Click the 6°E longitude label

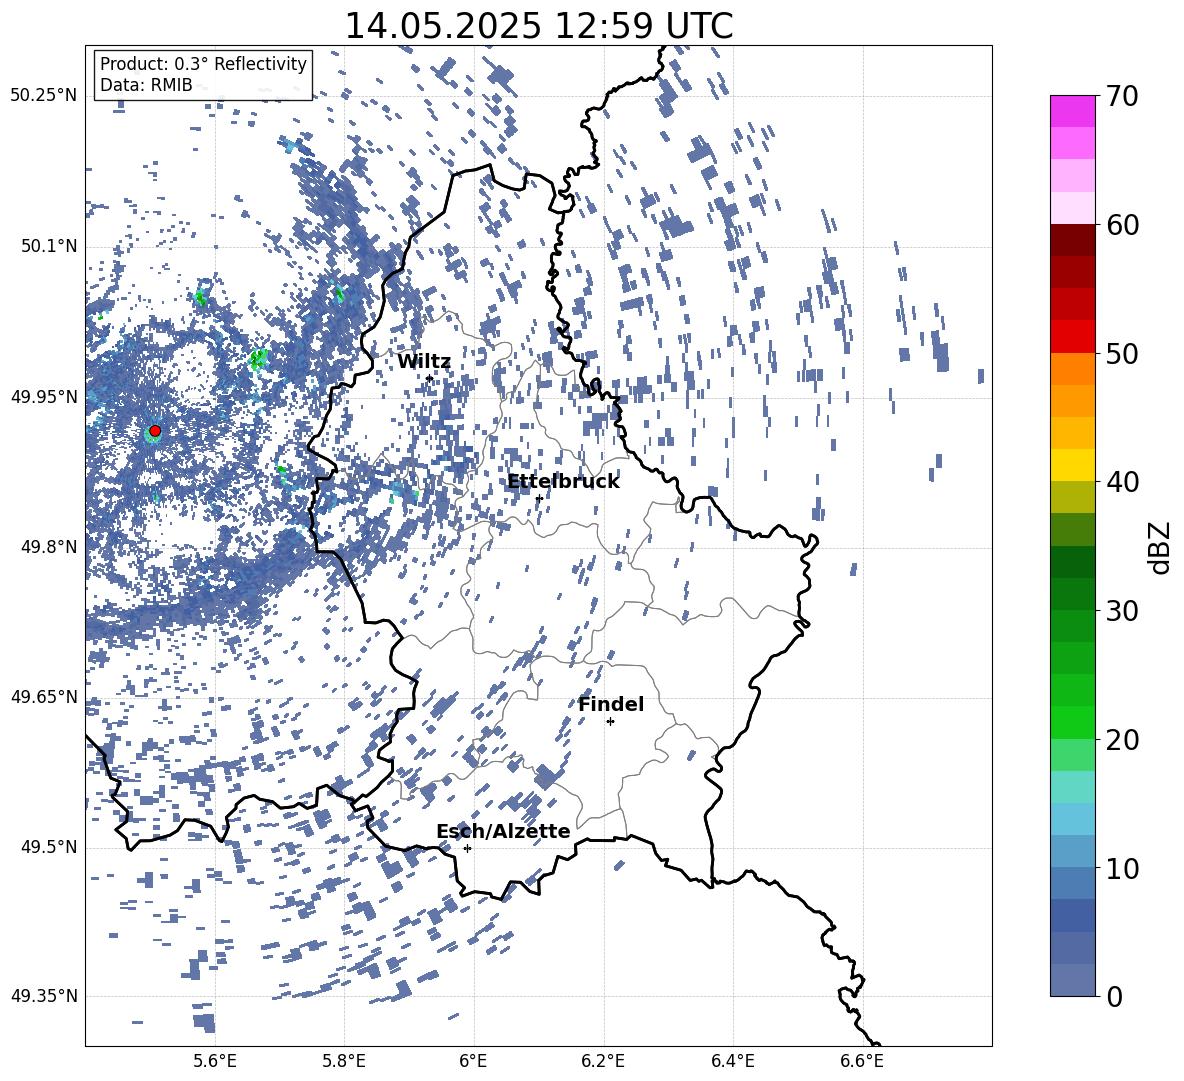coord(473,1061)
